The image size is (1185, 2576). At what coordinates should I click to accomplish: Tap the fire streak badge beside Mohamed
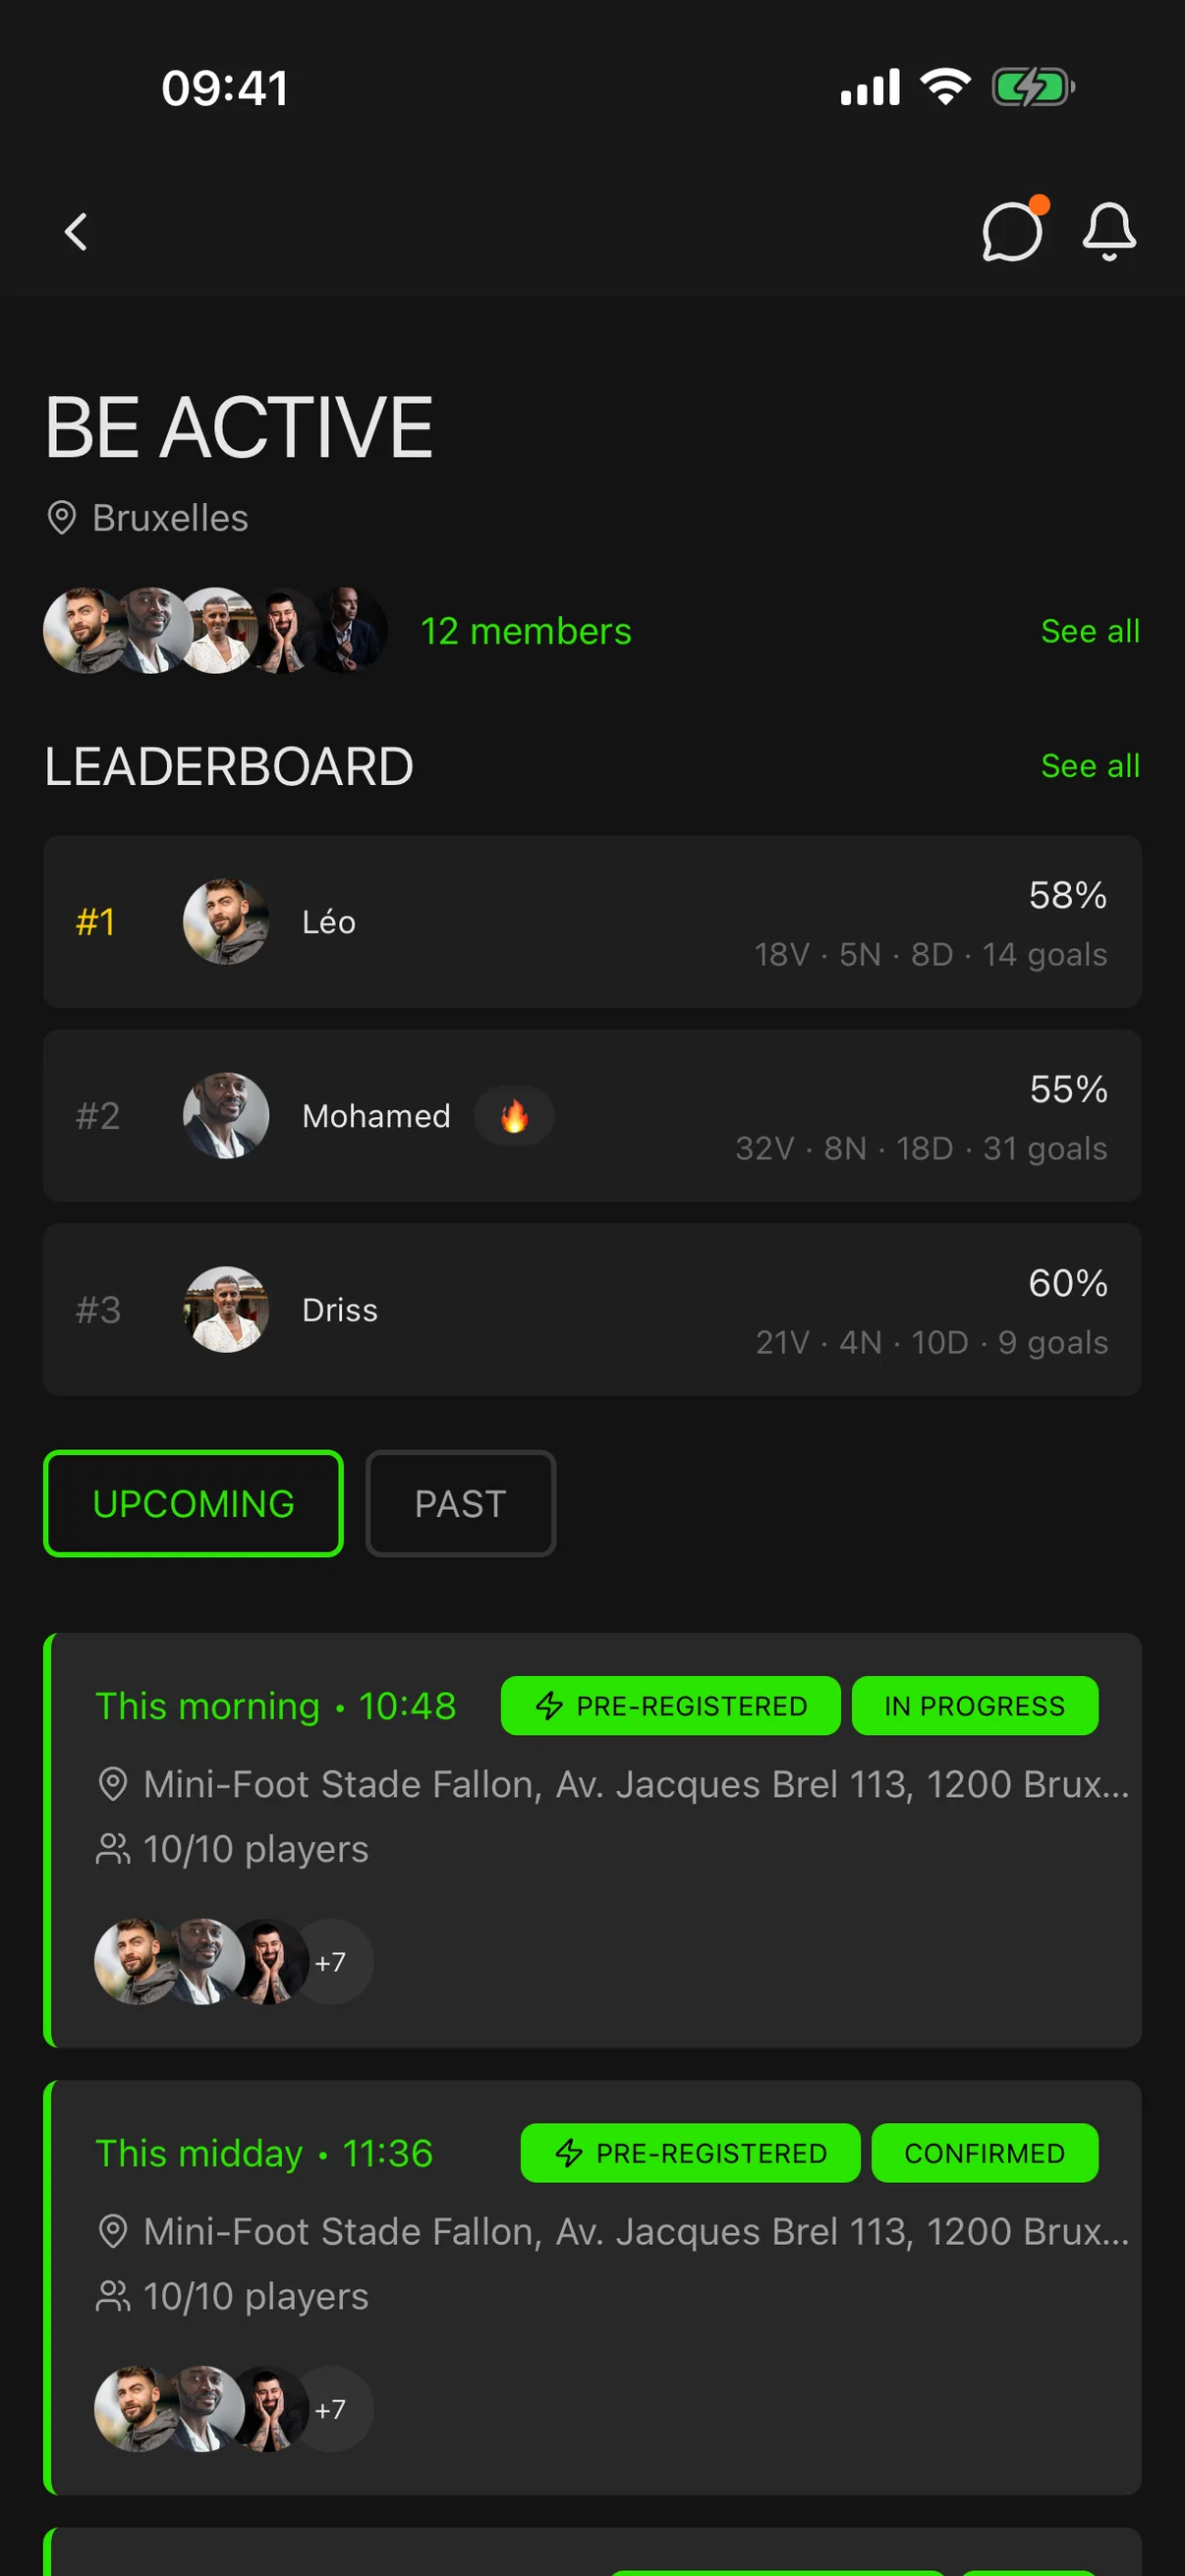tap(514, 1116)
